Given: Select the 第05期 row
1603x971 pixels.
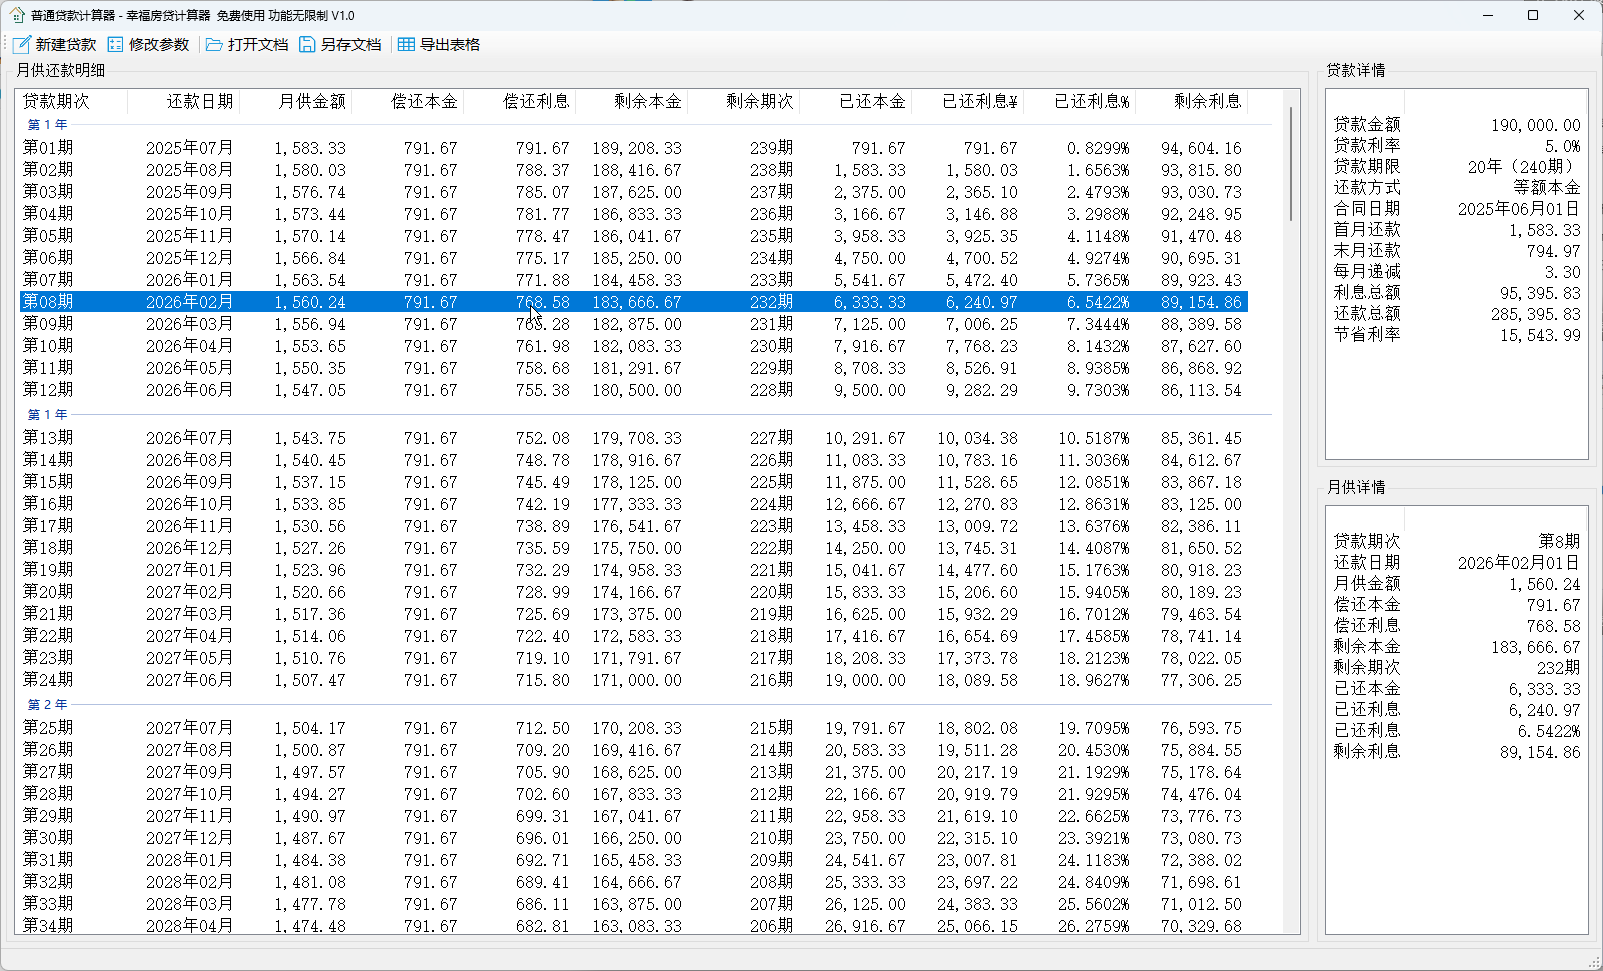Looking at the screenshot, I should point(632,235).
